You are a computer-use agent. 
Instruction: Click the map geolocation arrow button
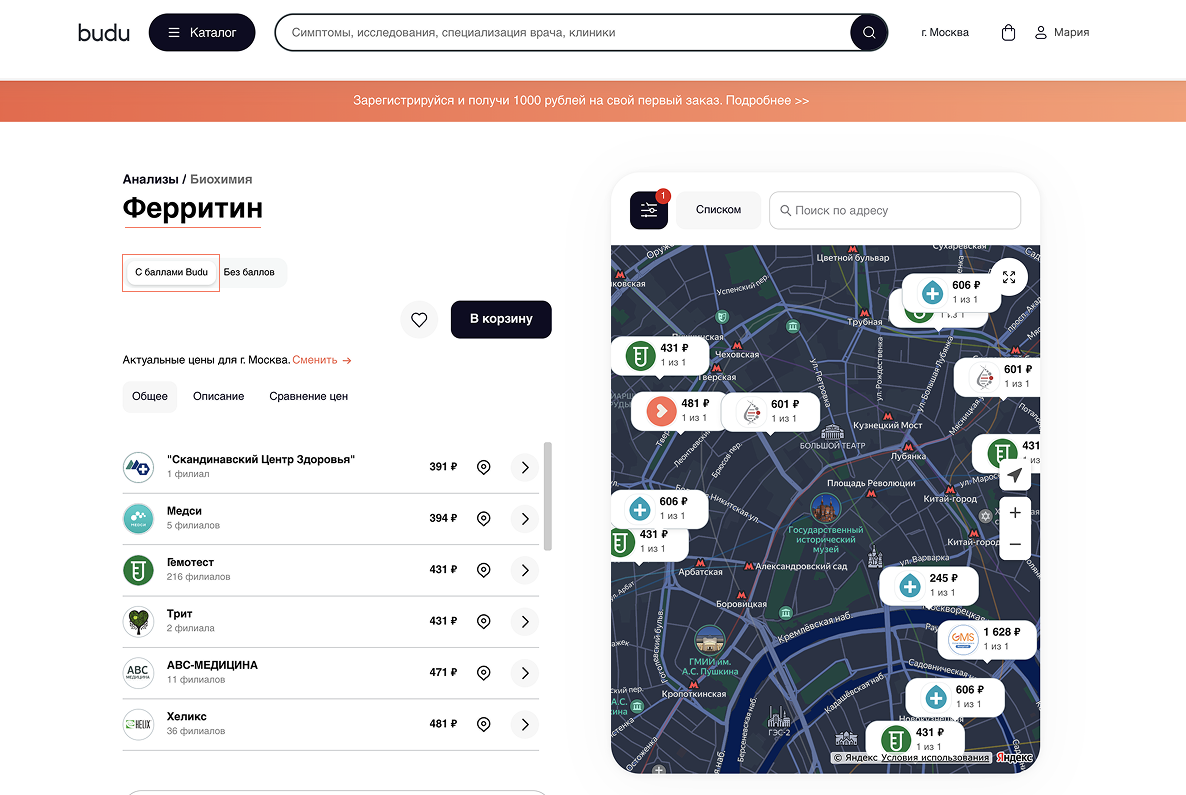click(1015, 475)
